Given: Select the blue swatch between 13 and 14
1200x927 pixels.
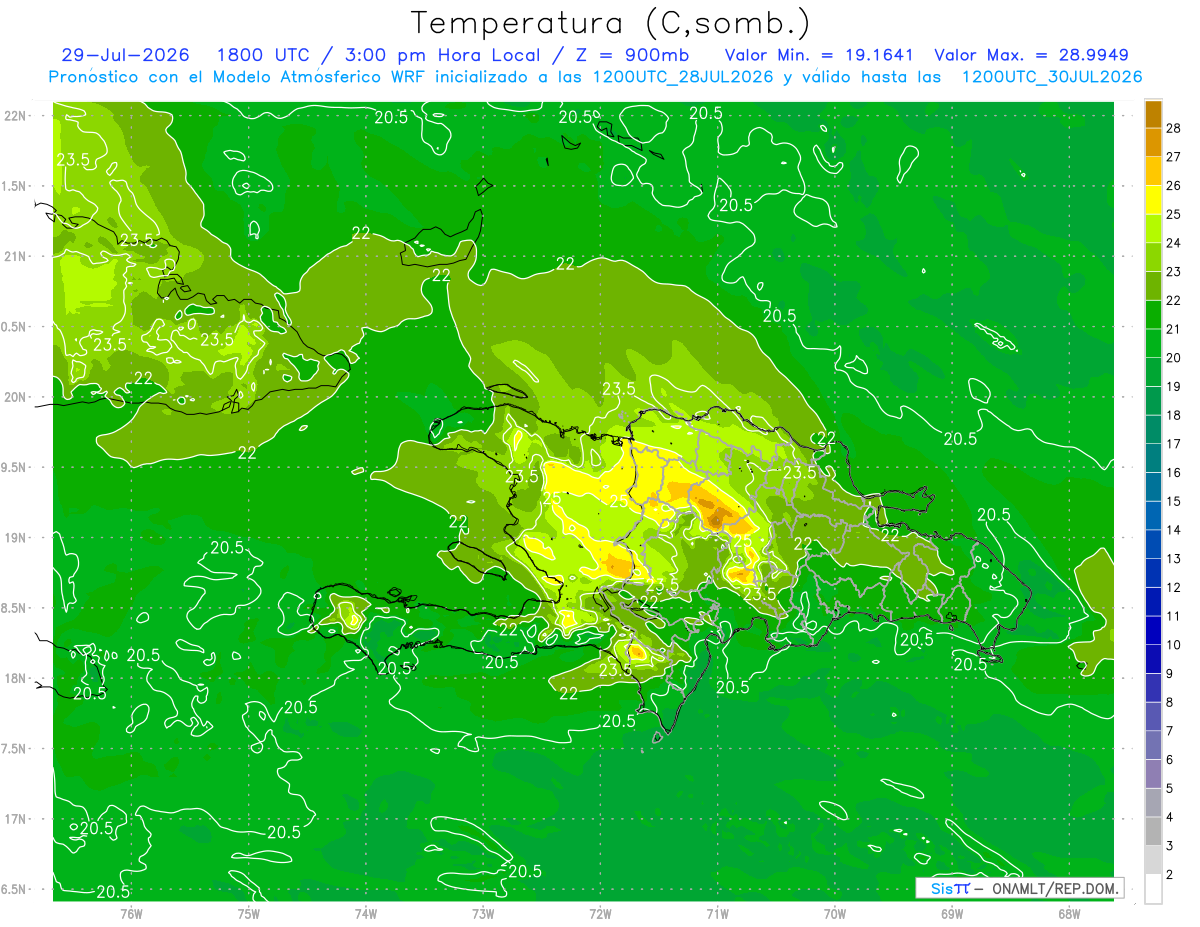Looking at the screenshot, I should coord(1153,544).
